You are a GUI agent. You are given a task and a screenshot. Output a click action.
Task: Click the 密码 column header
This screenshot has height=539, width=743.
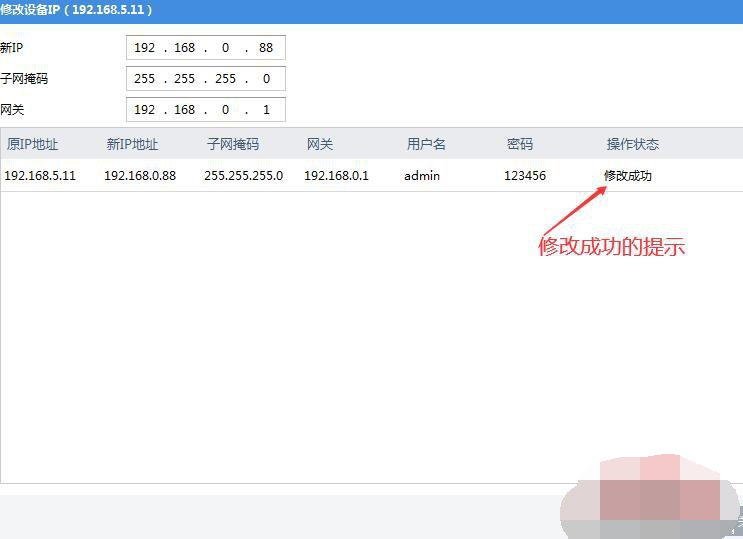pyautogui.click(x=520, y=144)
